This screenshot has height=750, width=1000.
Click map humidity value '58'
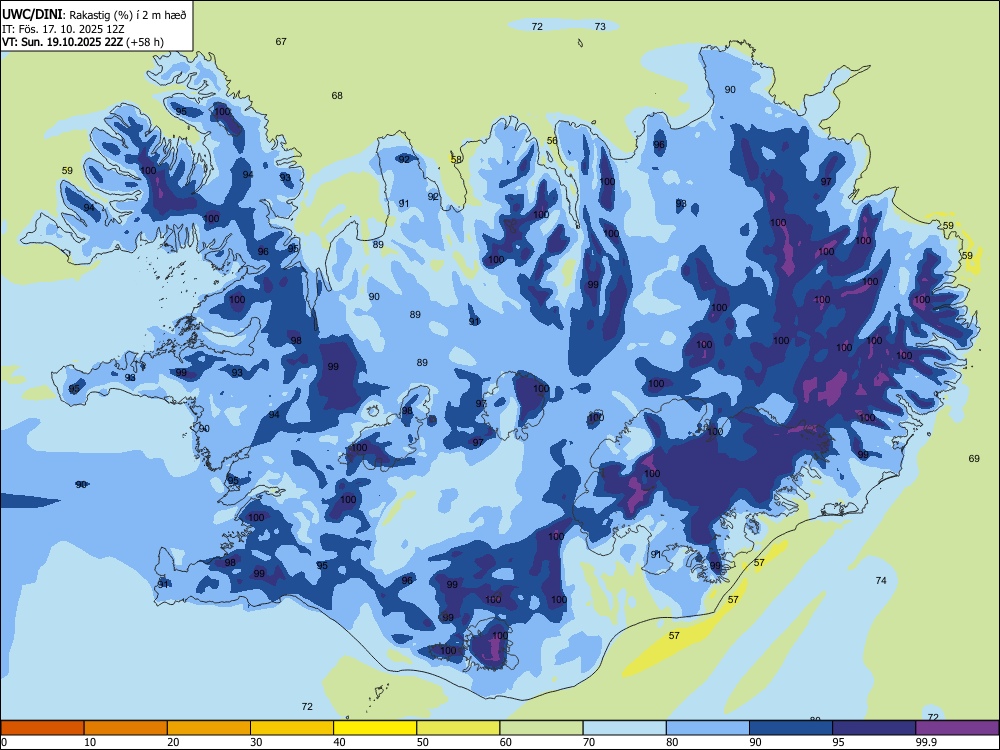(x=457, y=159)
